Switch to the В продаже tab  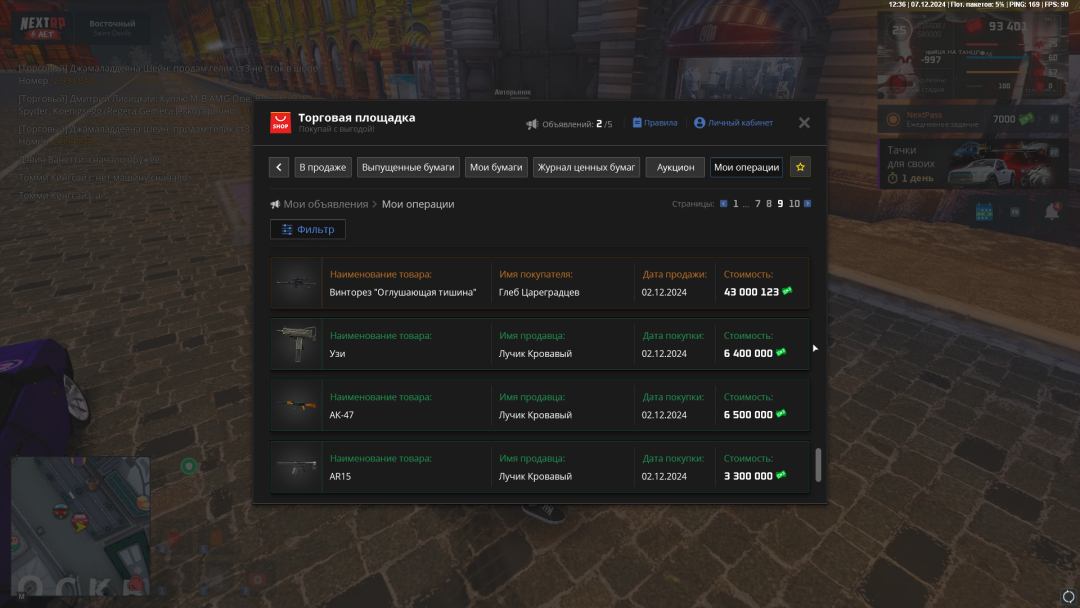322,167
